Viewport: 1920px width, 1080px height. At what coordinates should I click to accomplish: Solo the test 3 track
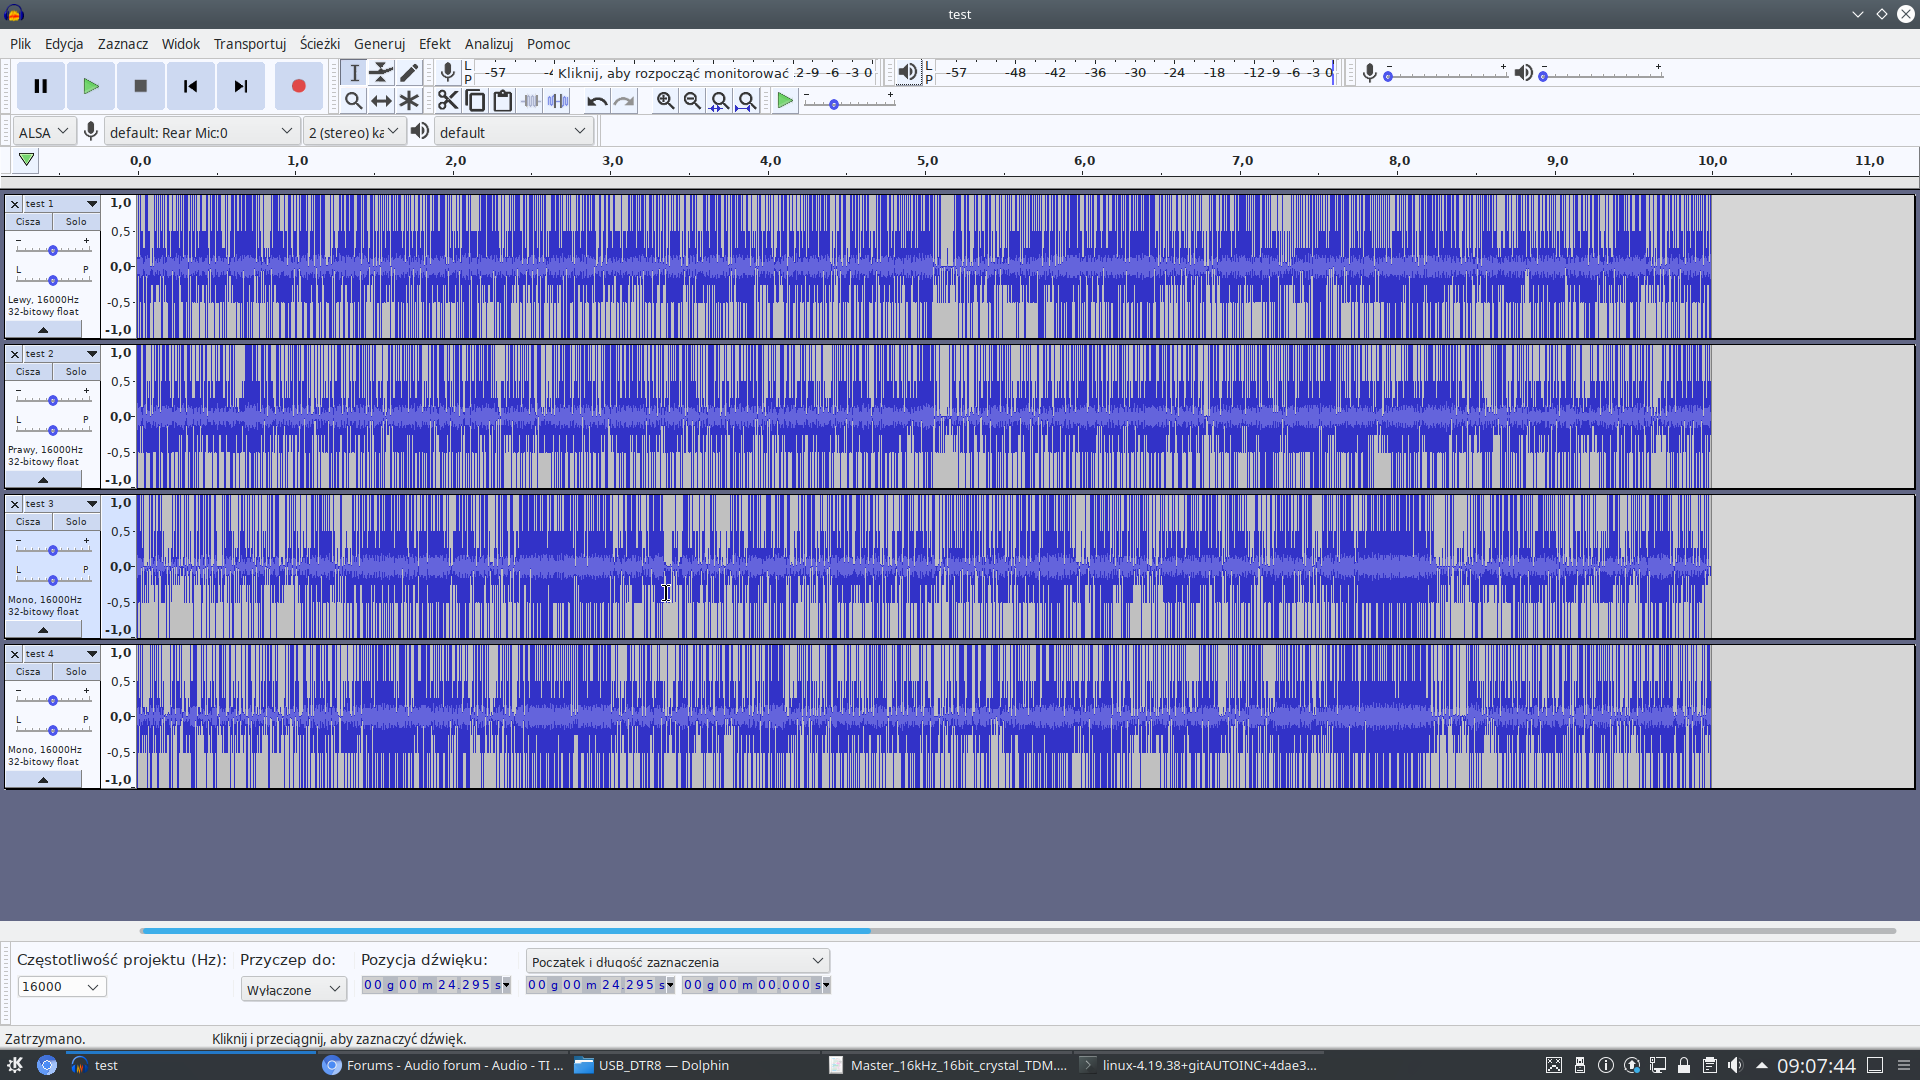[x=76, y=522]
